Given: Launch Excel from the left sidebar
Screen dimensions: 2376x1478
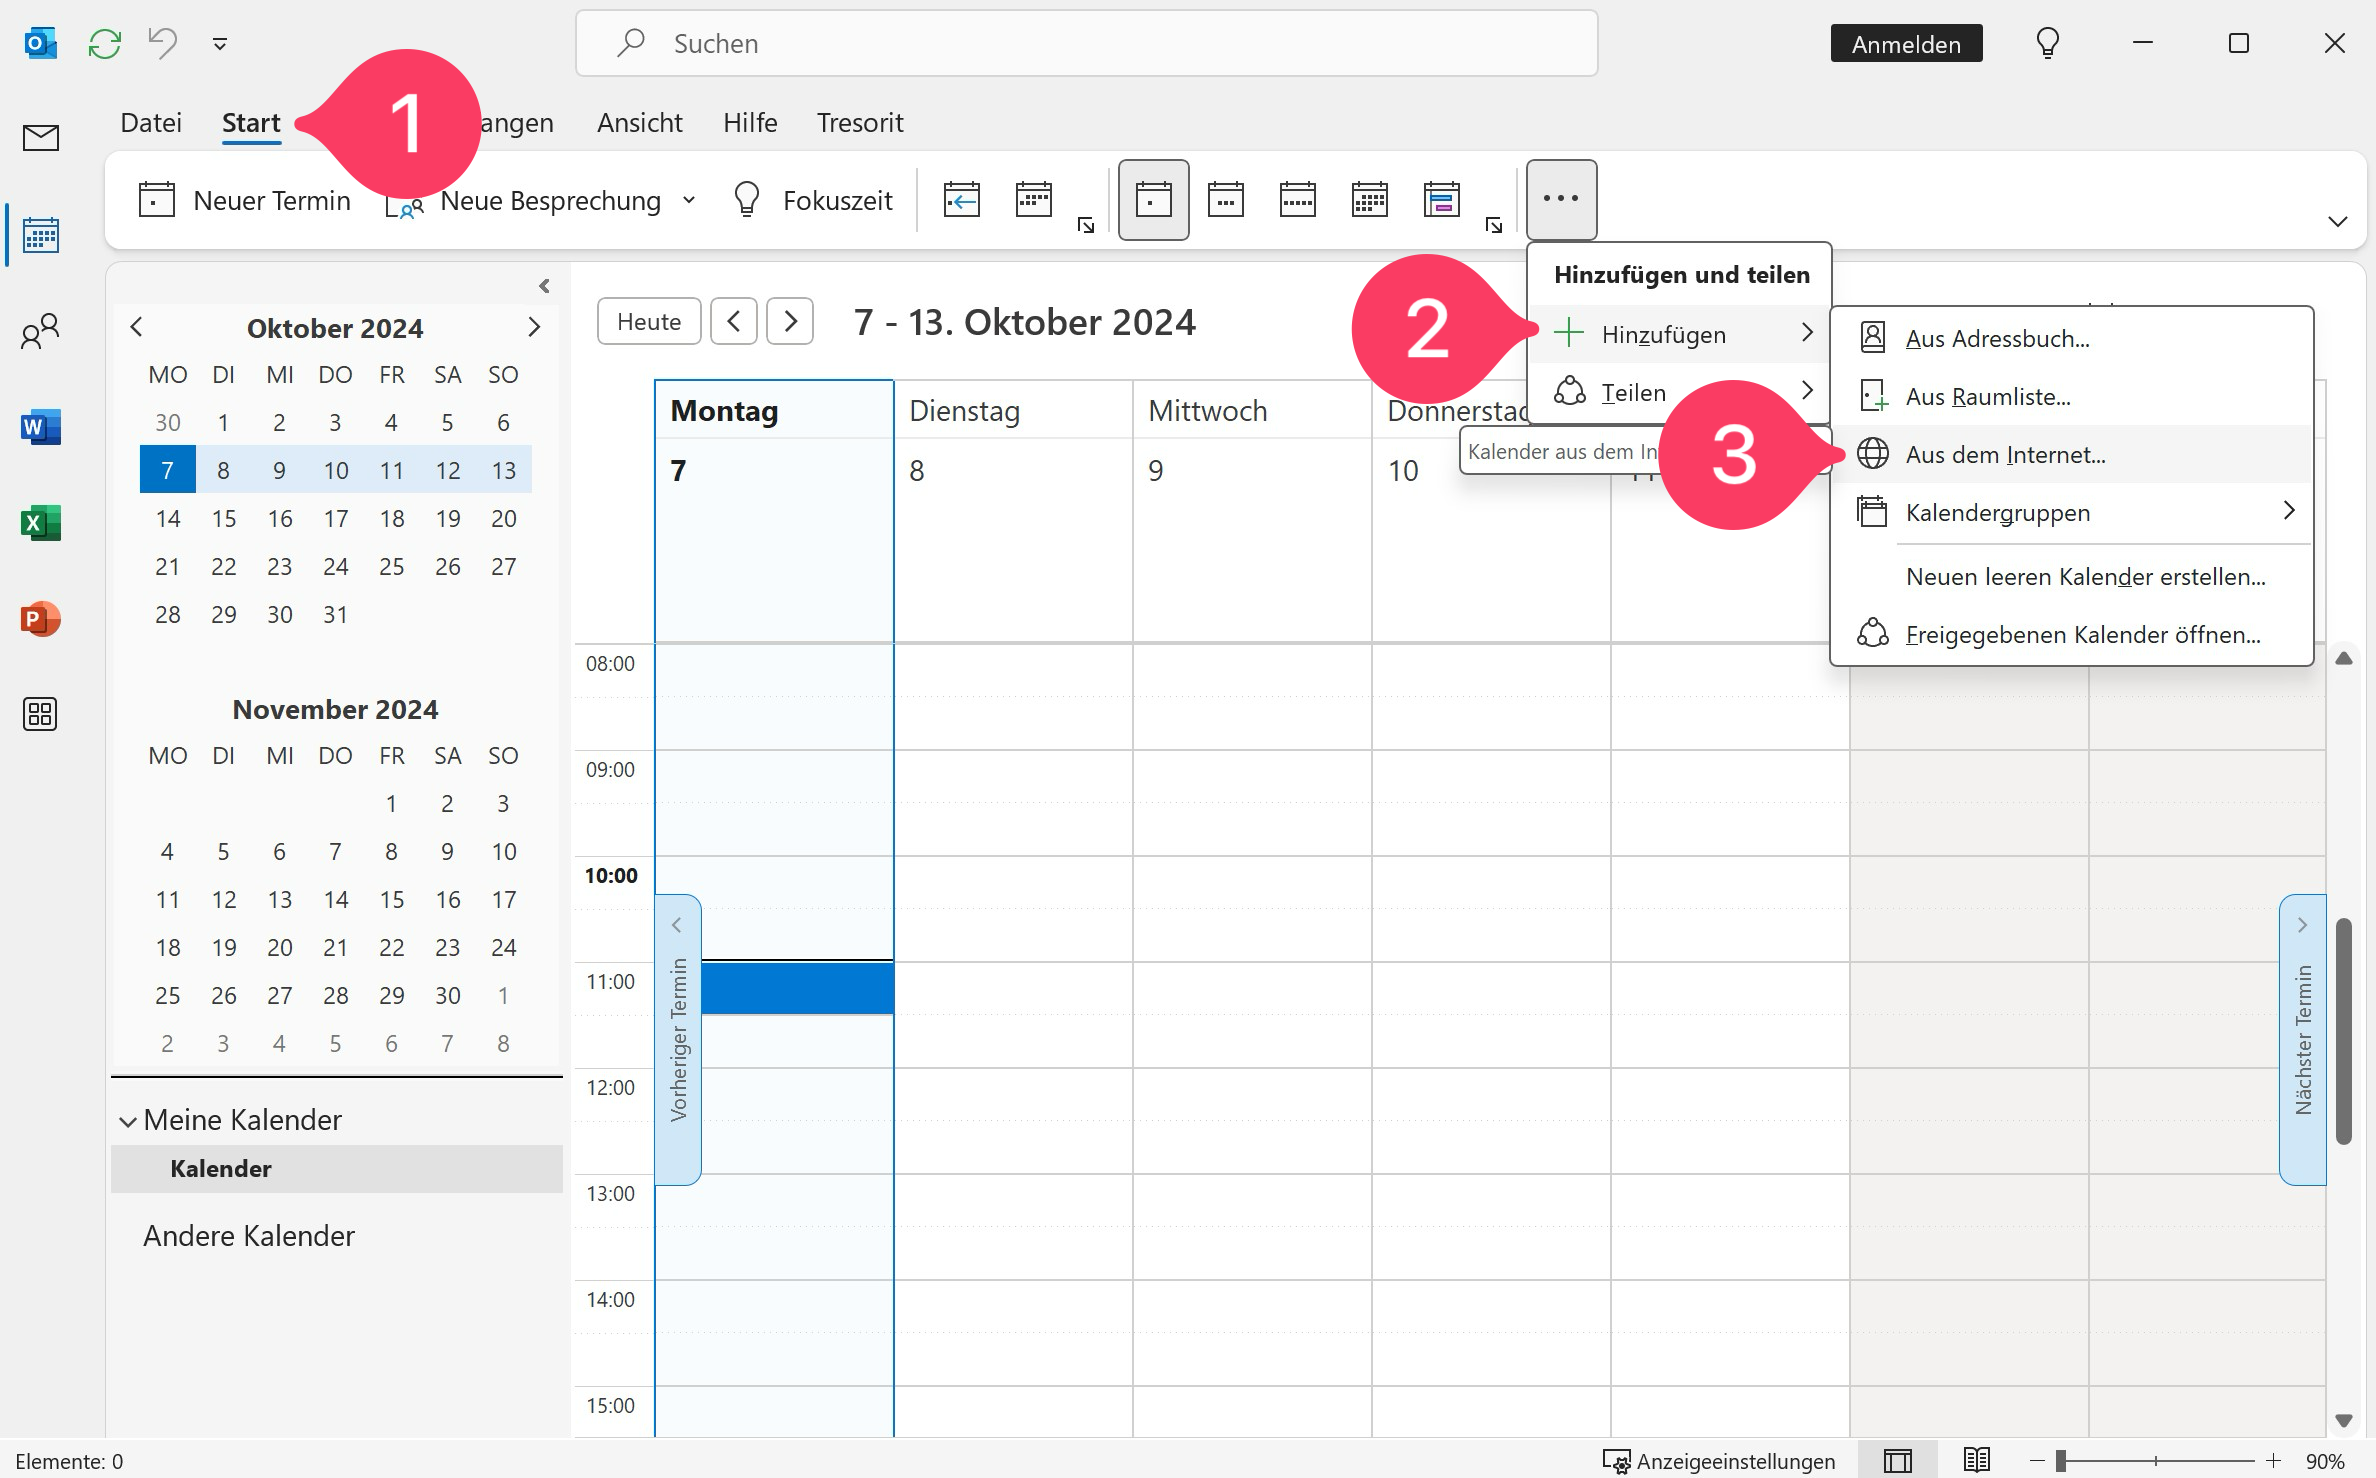Looking at the screenshot, I should tap(40, 523).
